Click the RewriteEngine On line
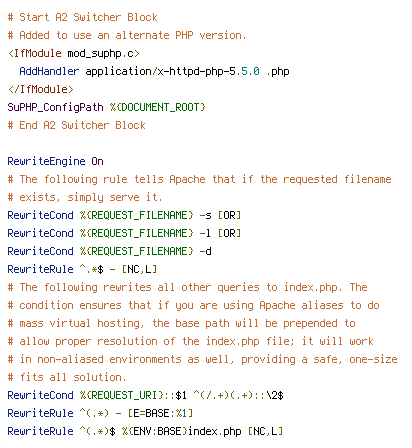Viewport: 412px width, 448px height. click(55, 161)
